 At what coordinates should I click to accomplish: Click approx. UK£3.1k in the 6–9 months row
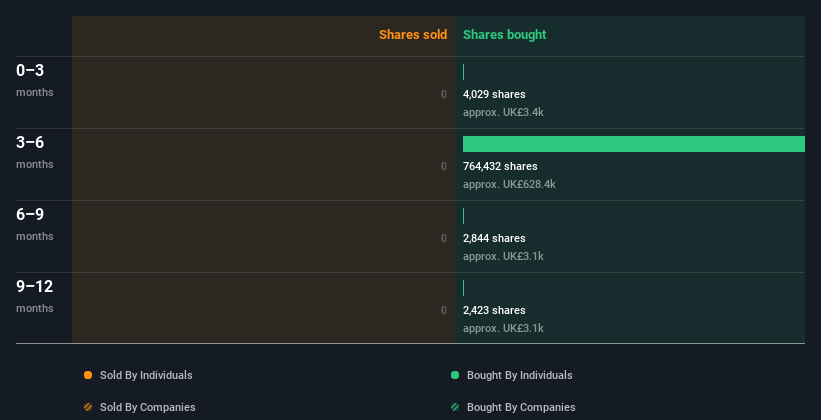pyautogui.click(x=503, y=256)
